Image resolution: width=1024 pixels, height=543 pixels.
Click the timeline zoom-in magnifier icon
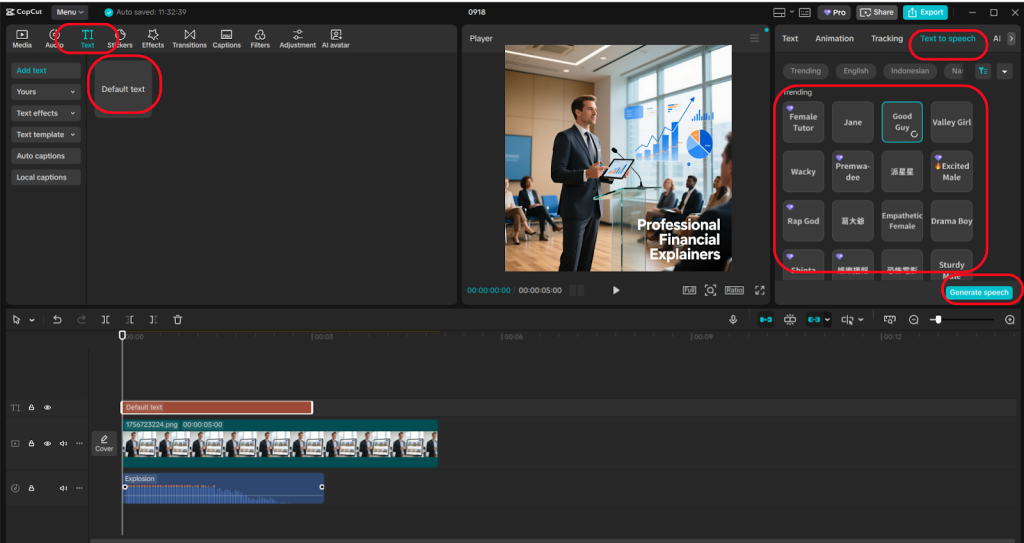pyautogui.click(x=1009, y=320)
